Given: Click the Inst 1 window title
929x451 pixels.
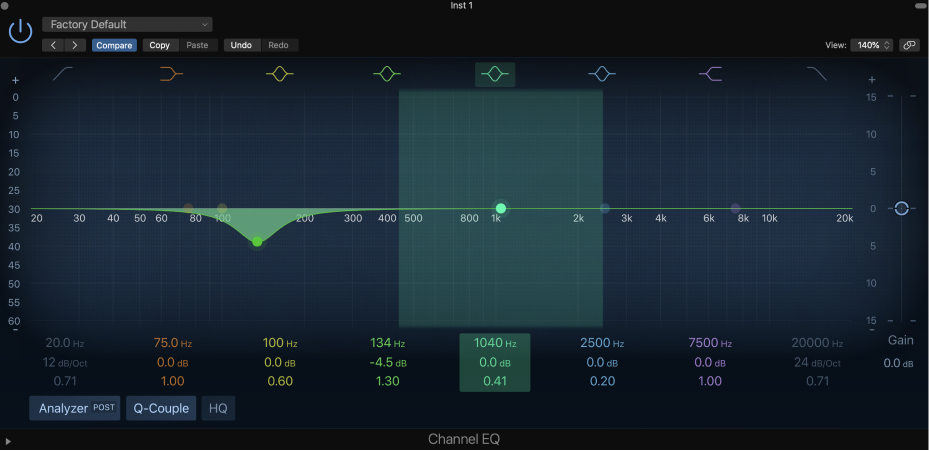Looking at the screenshot, I should [x=464, y=5].
